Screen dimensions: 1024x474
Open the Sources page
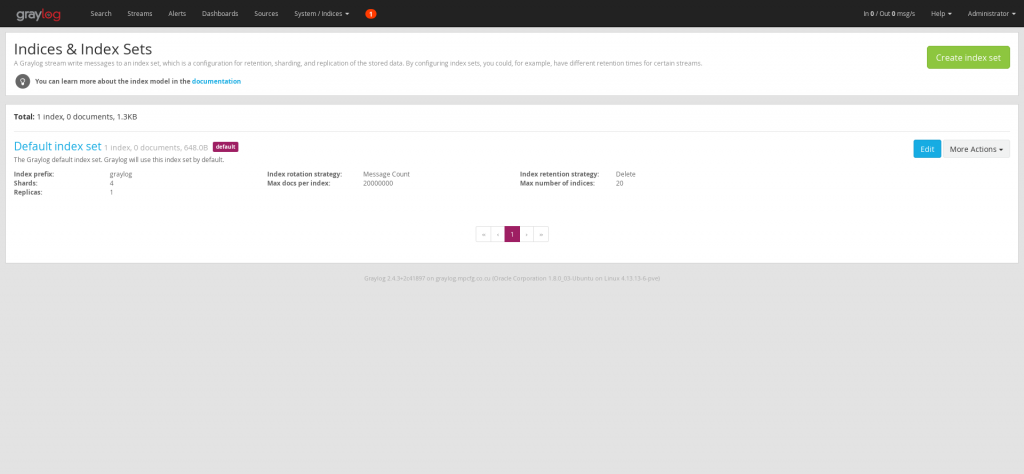[266, 14]
